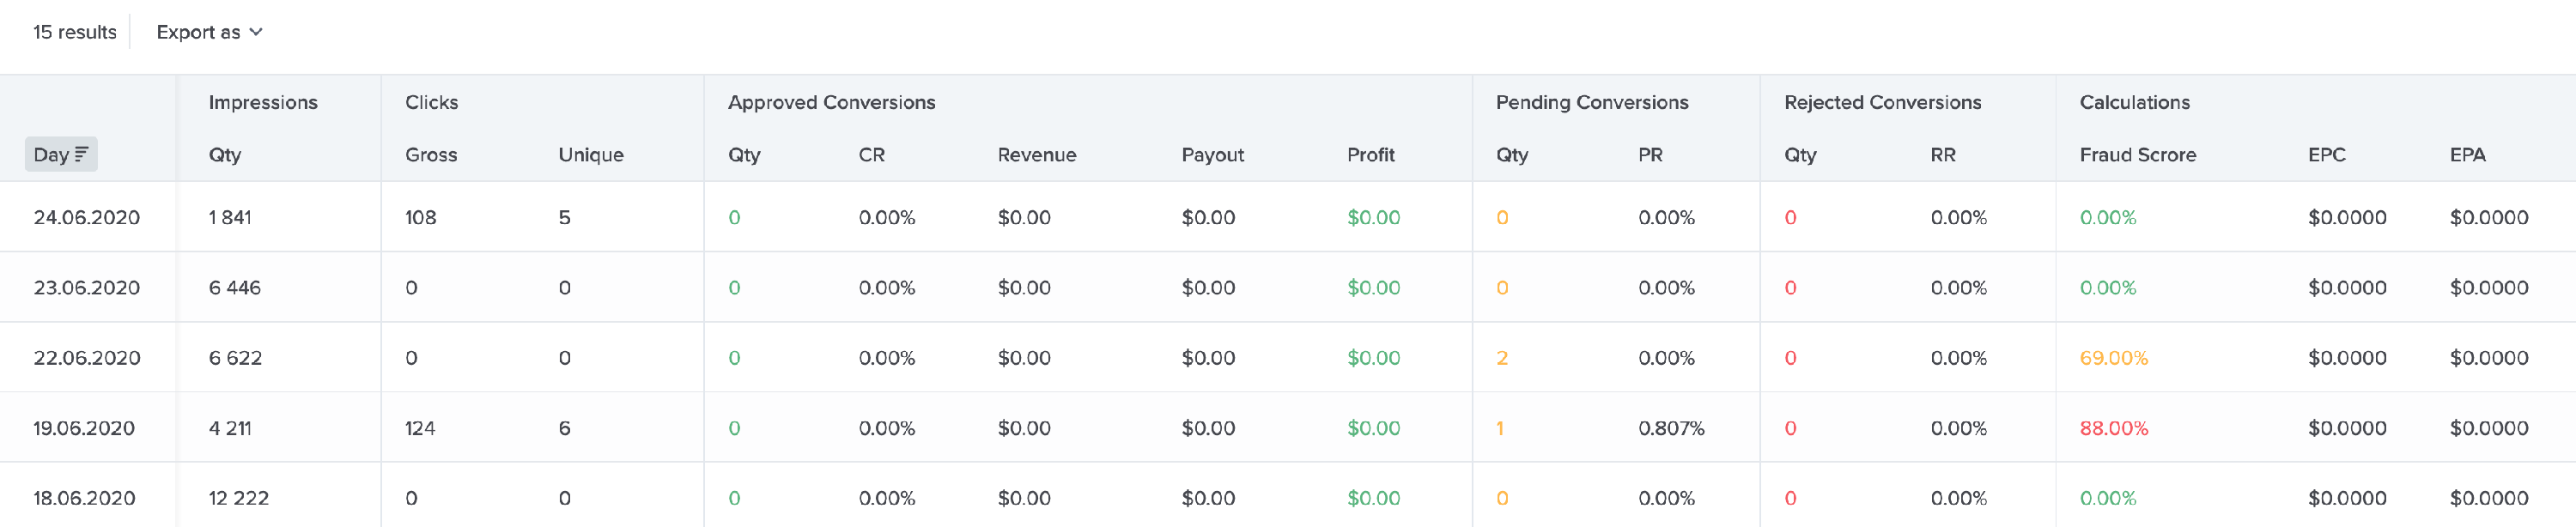The height and width of the screenshot is (527, 2576).
Task: Open the Export as dropdown
Action: click(207, 31)
